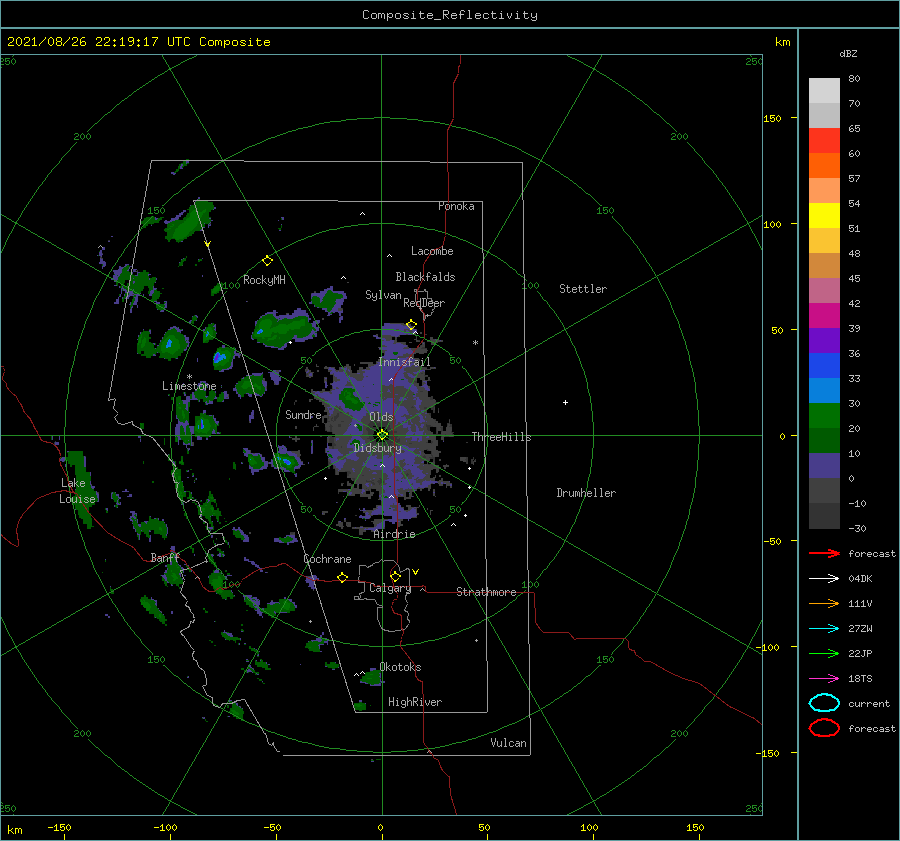Click the Lacombe town label
Image resolution: width=900 pixels, height=841 pixels.
tap(432, 251)
